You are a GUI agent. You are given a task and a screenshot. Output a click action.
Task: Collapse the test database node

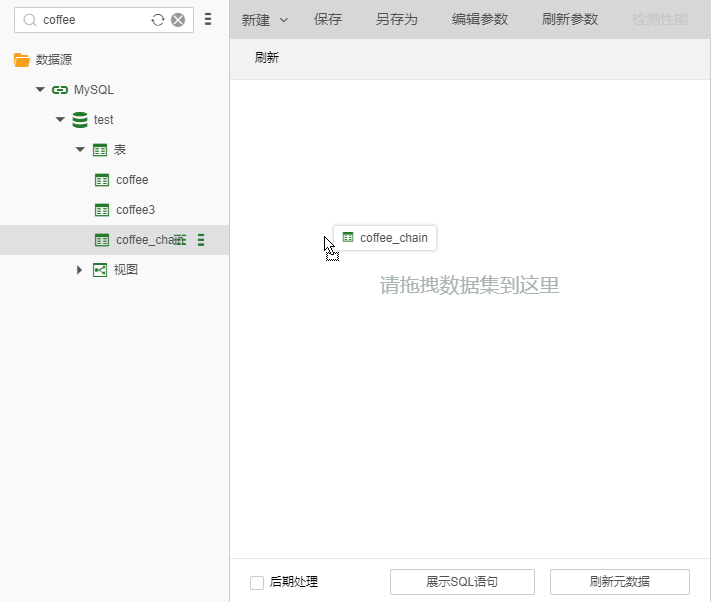(x=60, y=120)
